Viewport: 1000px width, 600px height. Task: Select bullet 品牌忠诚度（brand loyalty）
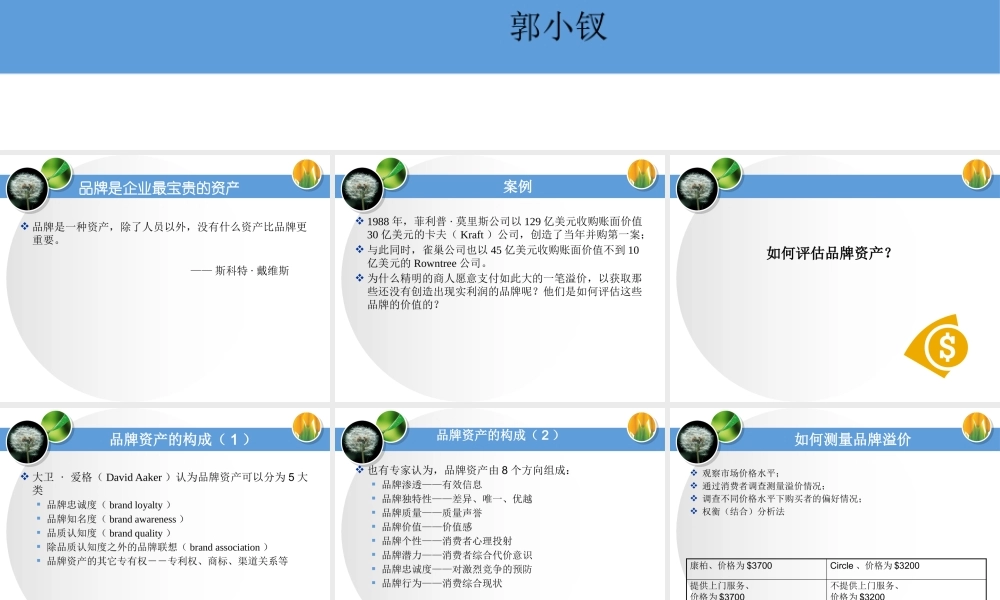(109, 505)
